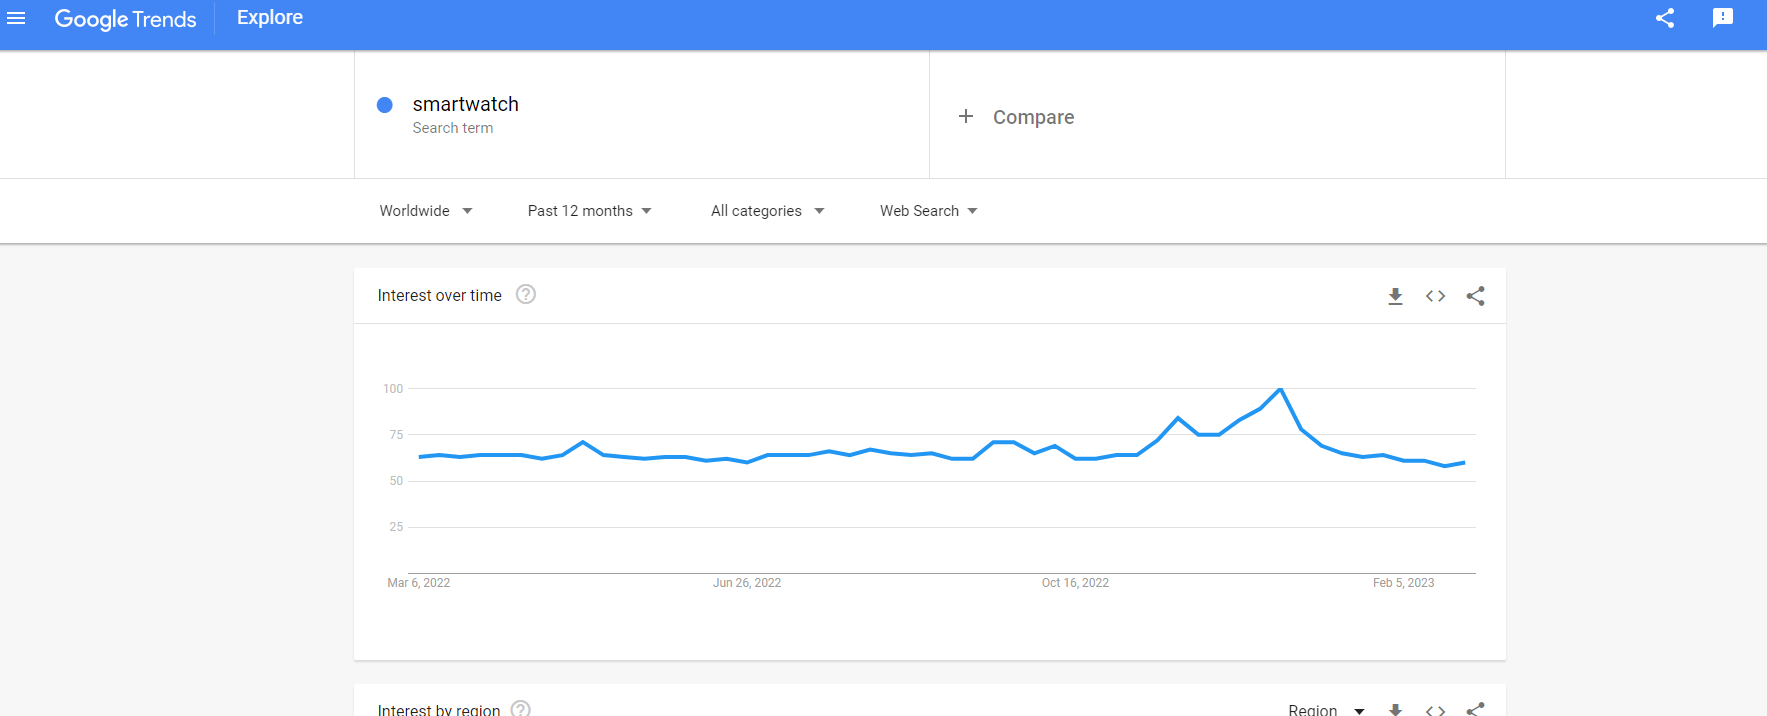The image size is (1767, 716).
Task: Open embed code for Interest over time
Action: [1435, 296]
